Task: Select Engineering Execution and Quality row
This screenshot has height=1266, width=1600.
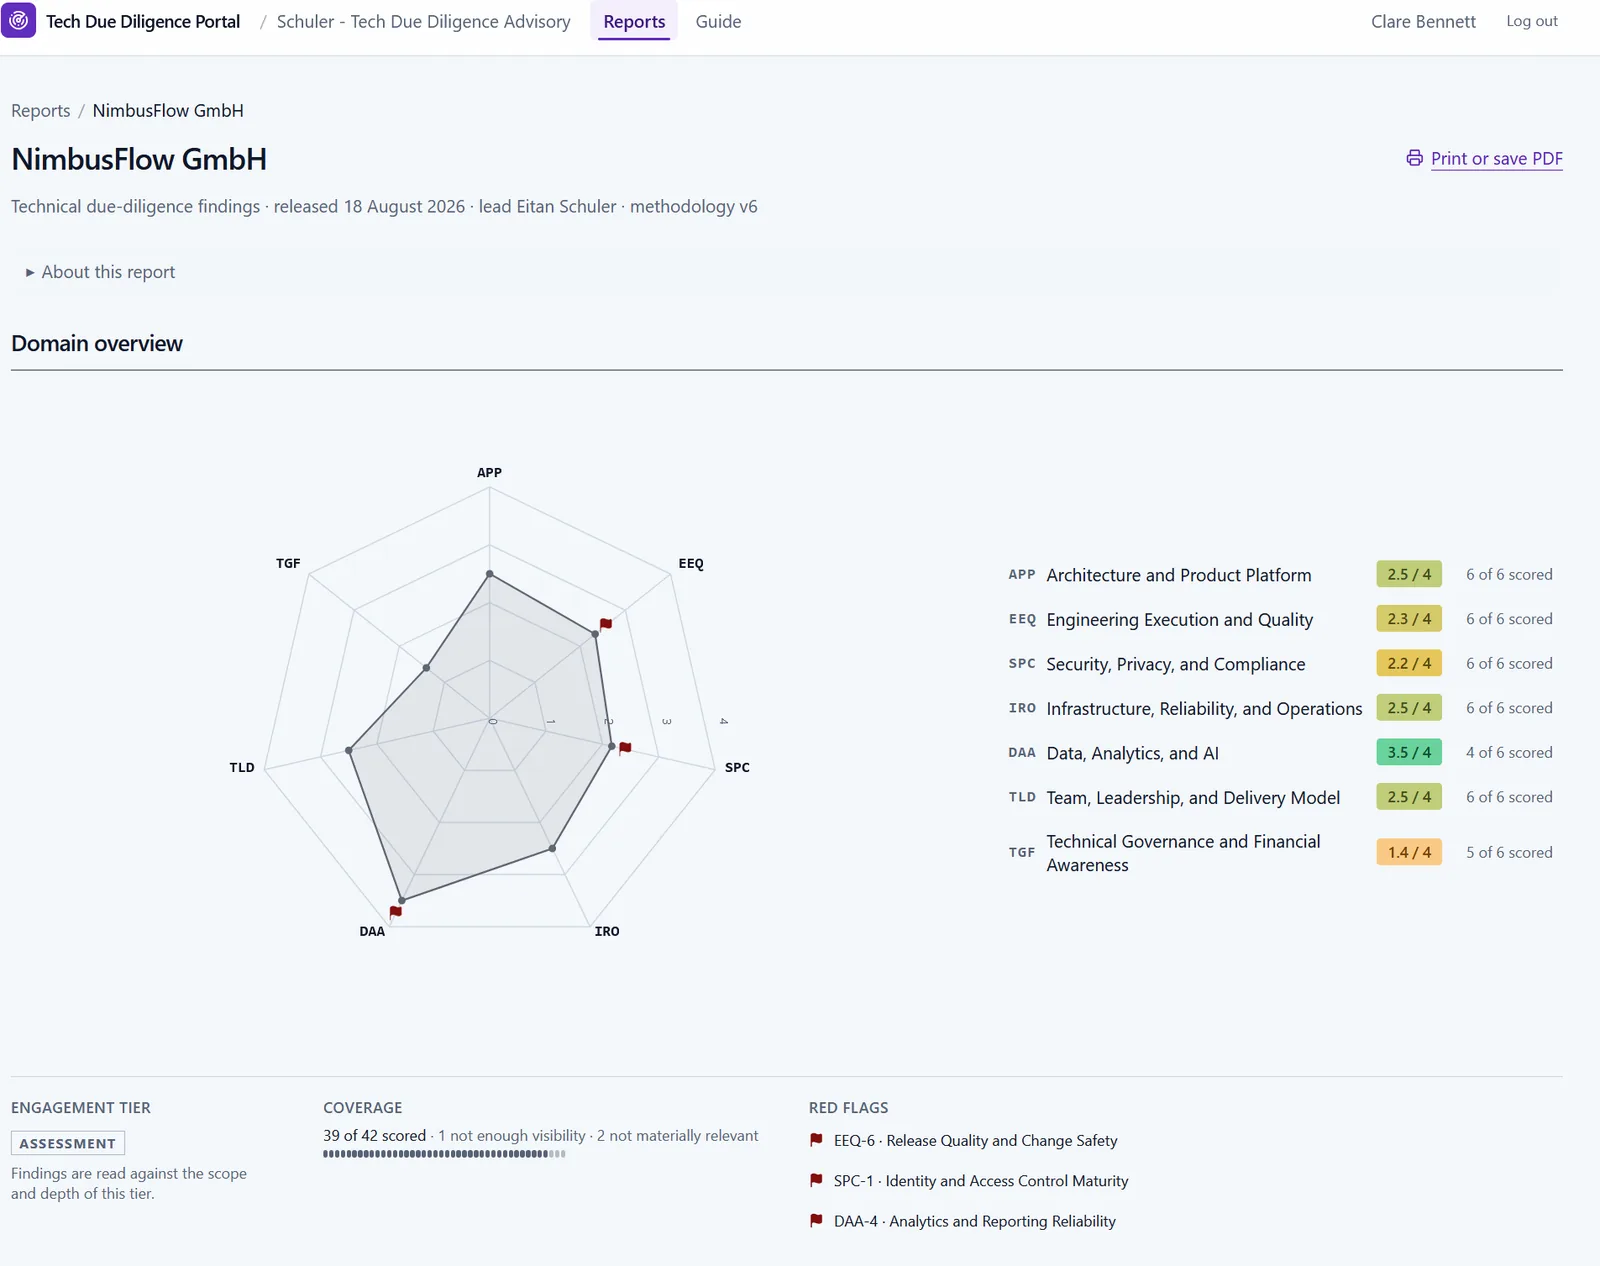Action: pyautogui.click(x=1280, y=619)
